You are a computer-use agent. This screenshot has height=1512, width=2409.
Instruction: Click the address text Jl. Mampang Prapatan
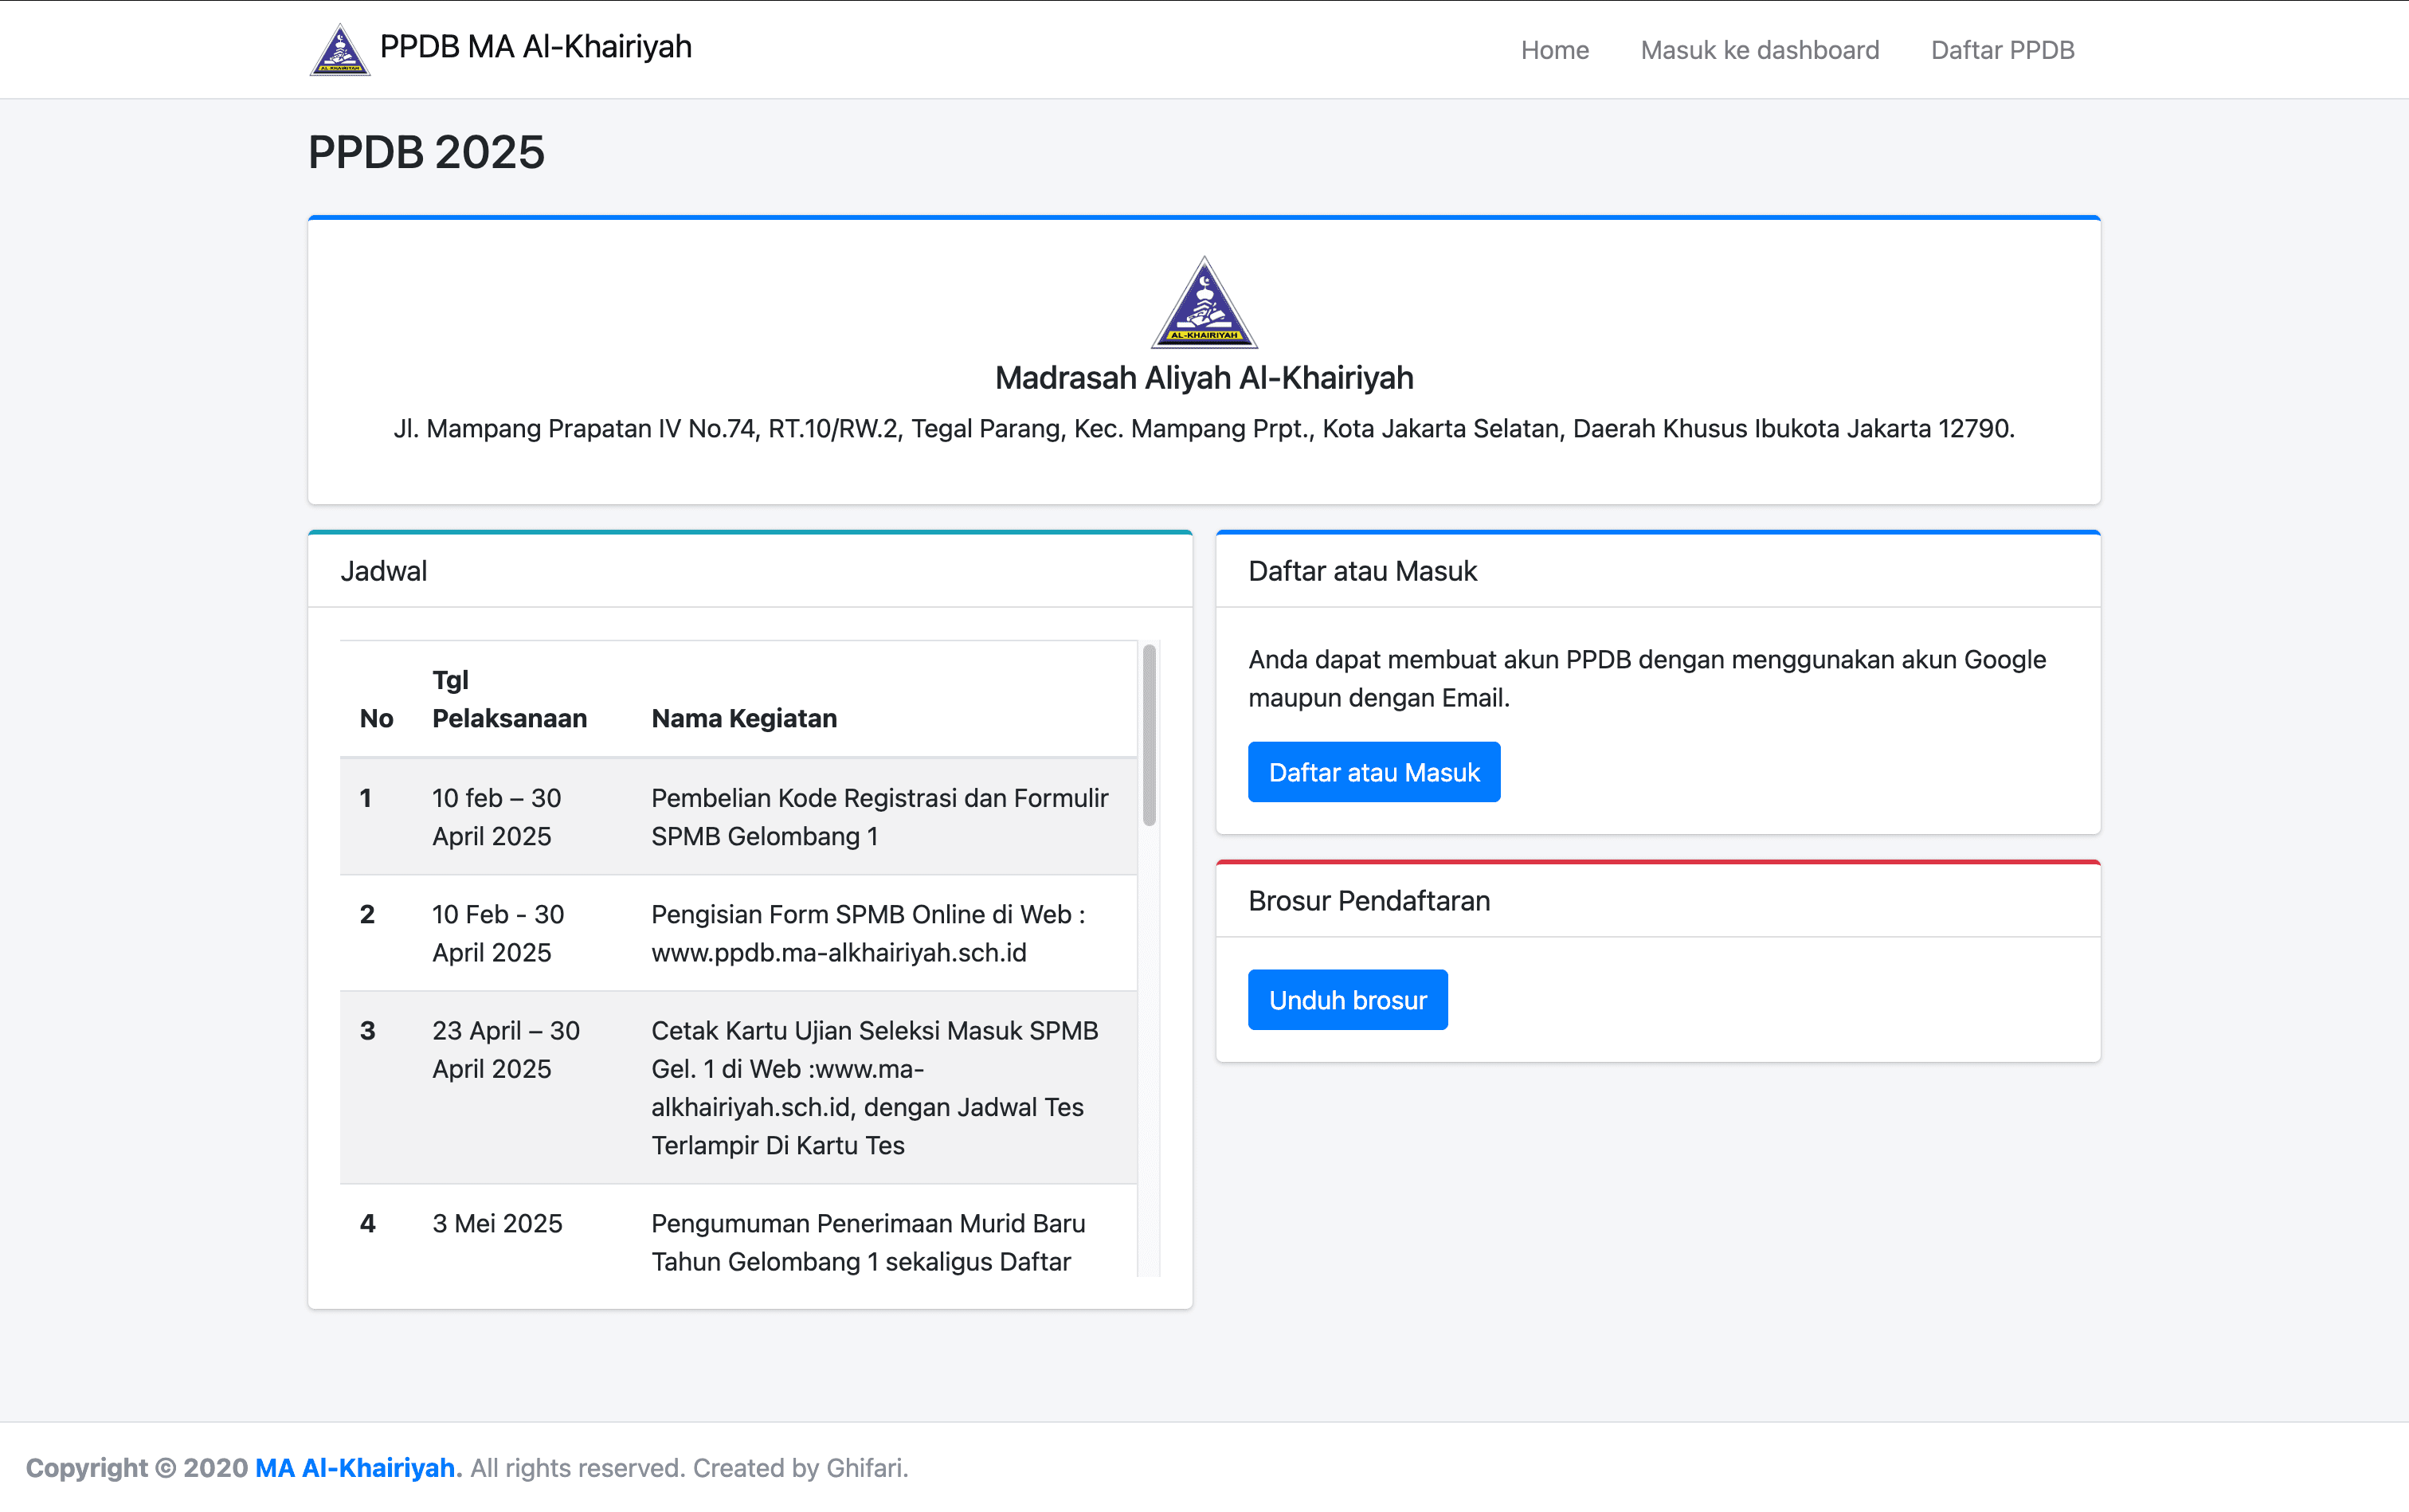(x=1204, y=429)
